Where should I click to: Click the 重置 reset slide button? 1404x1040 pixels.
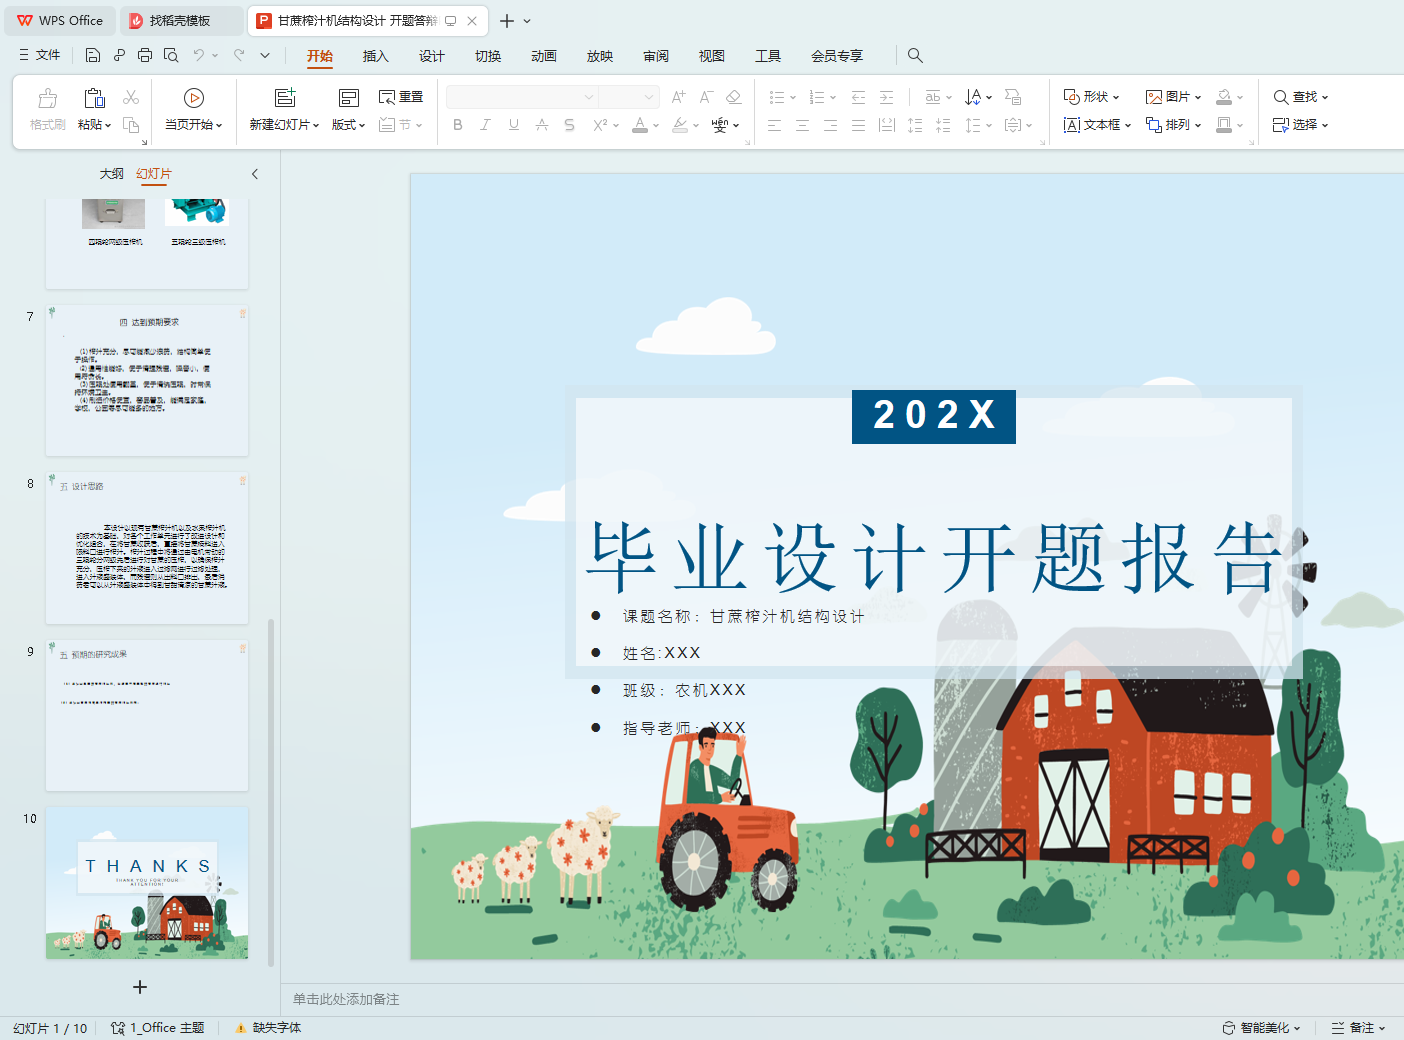pyautogui.click(x=401, y=97)
